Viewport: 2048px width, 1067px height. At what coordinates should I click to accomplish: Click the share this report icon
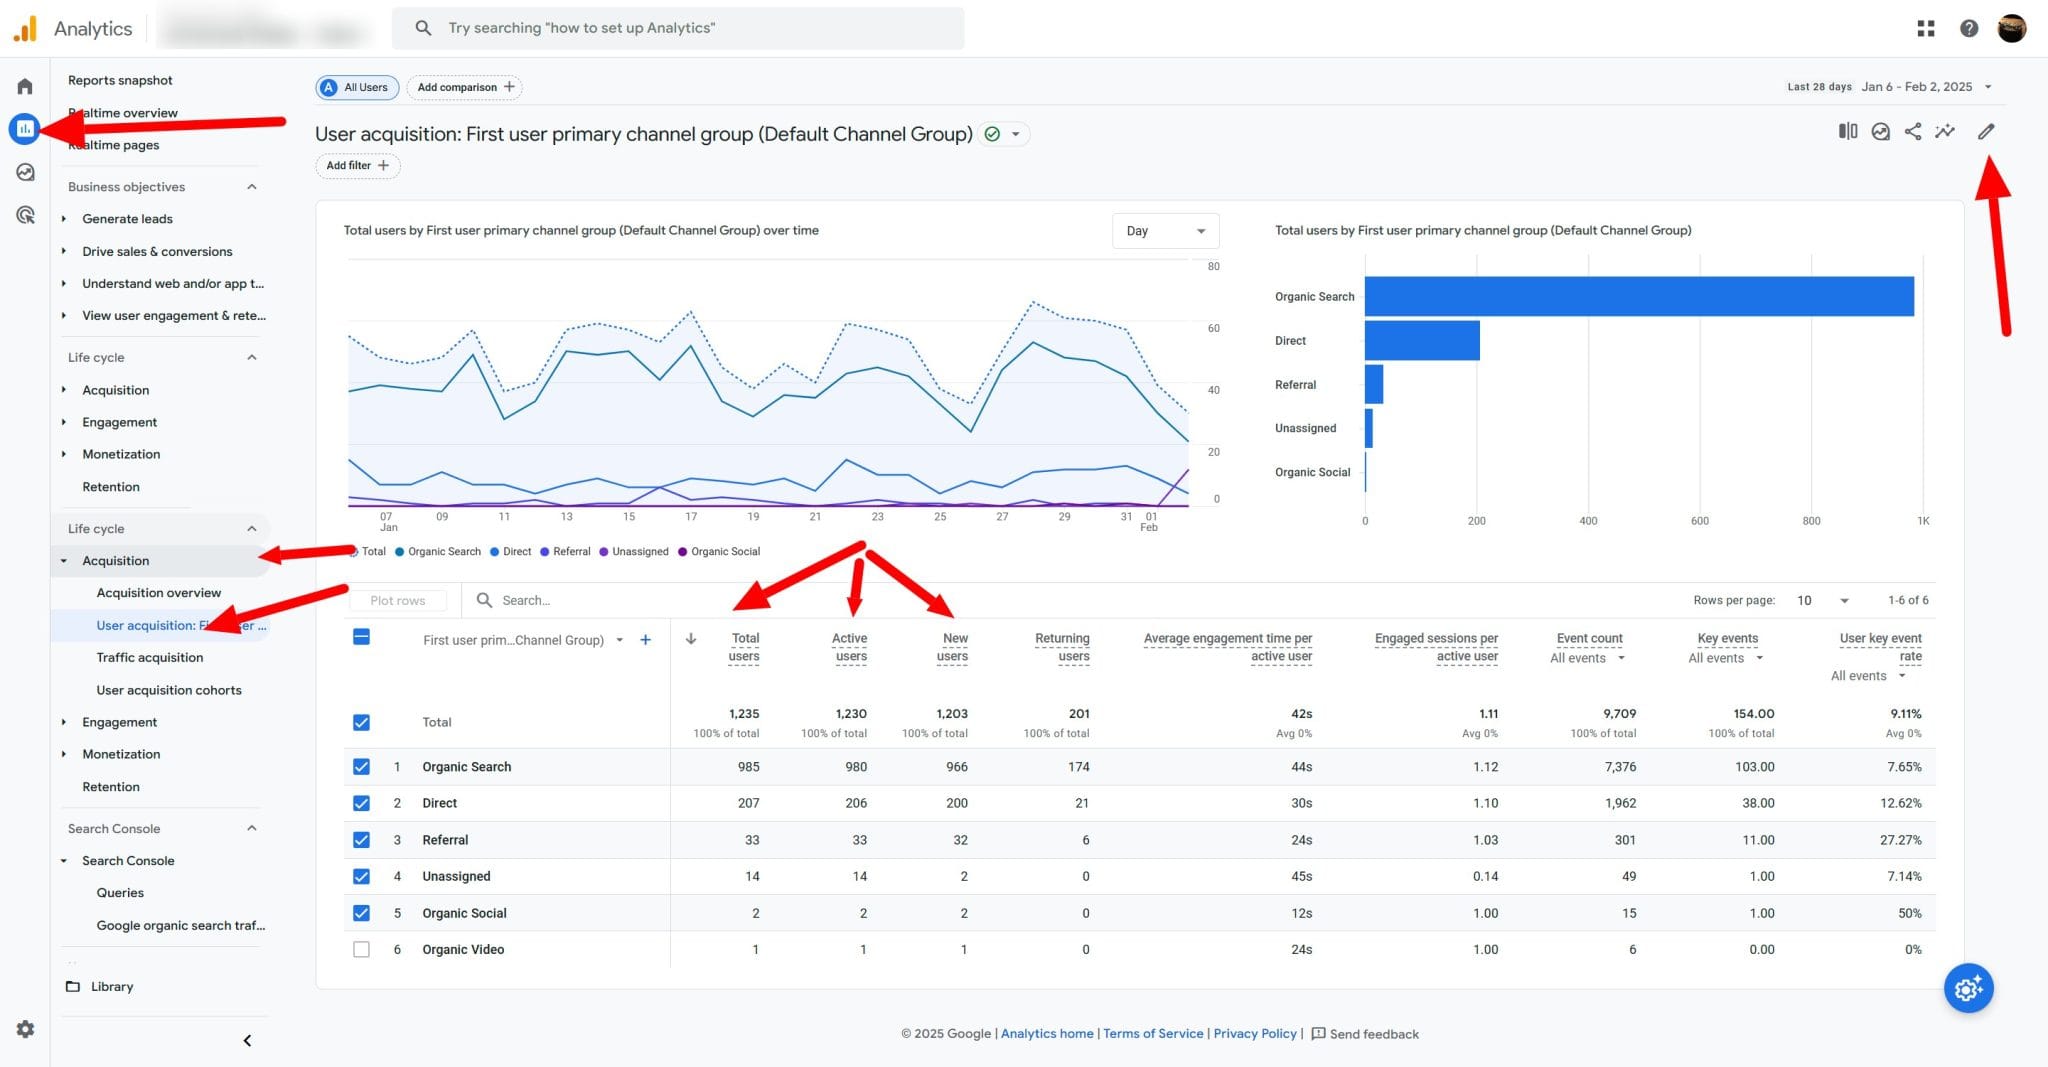1913,131
